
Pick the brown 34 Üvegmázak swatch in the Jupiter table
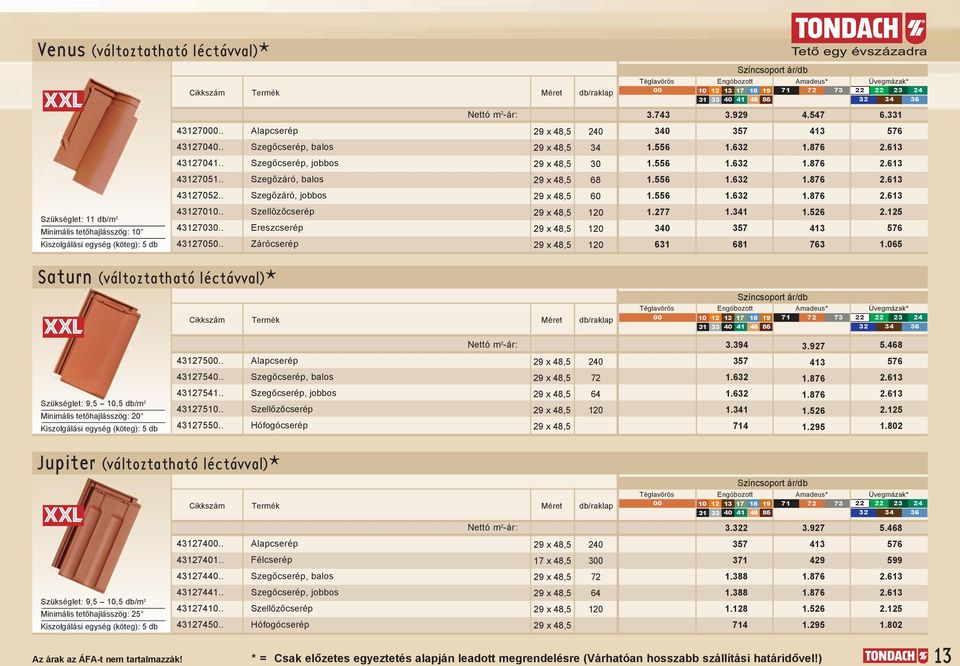pos(889,513)
